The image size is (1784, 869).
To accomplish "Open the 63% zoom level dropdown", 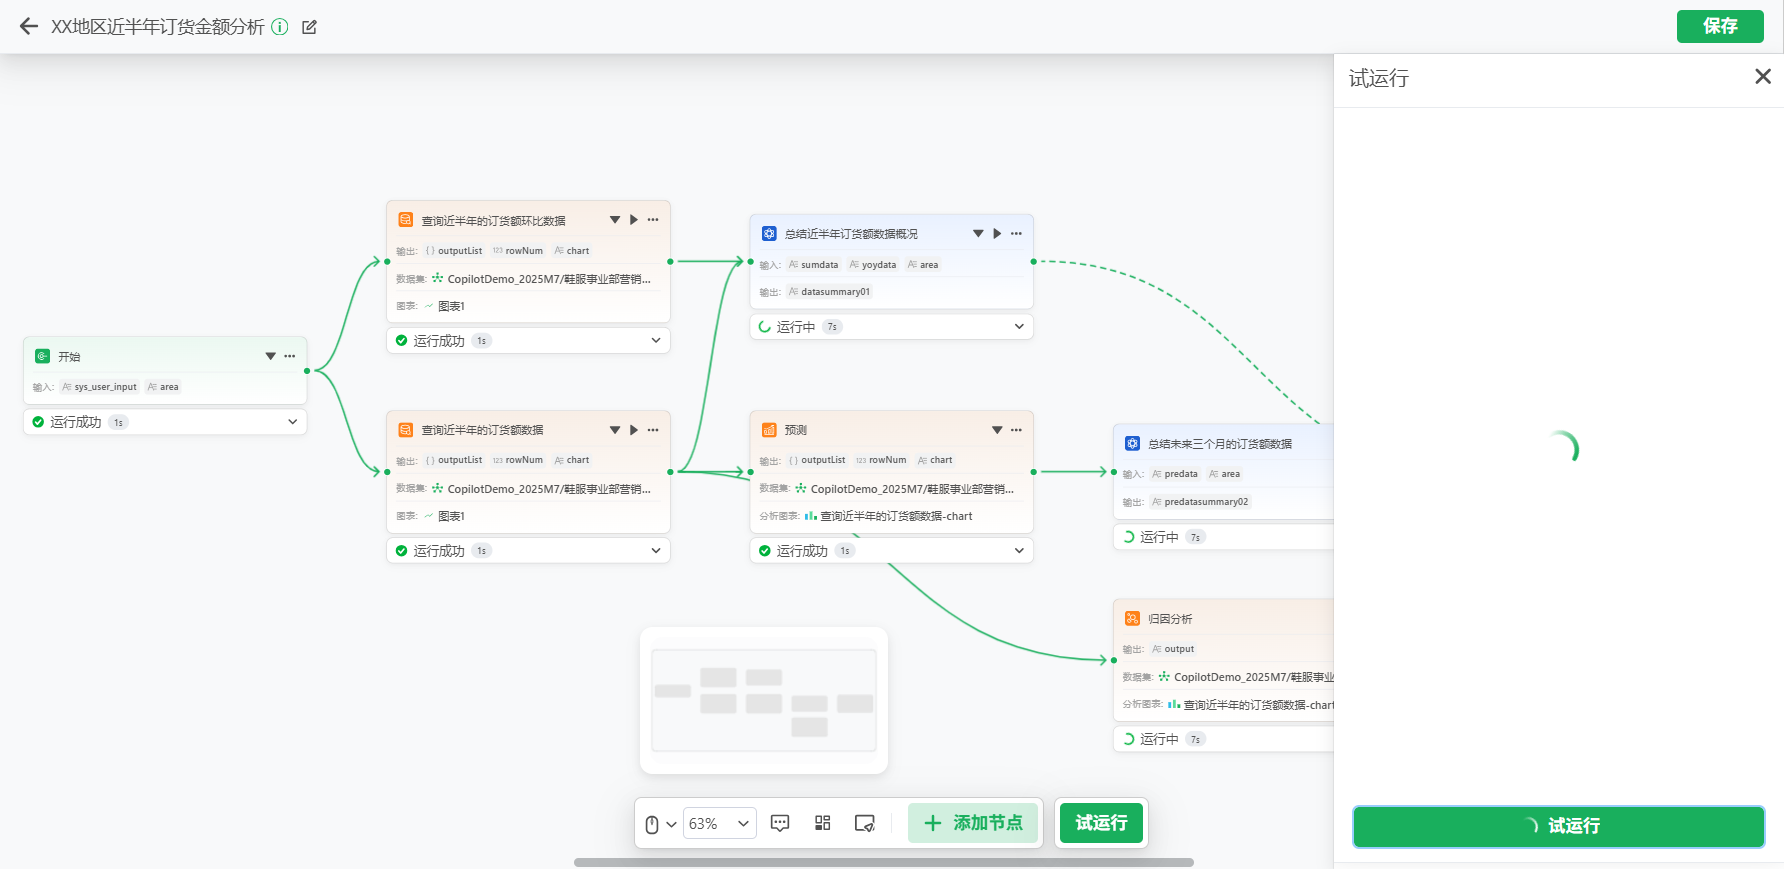I will [719, 823].
